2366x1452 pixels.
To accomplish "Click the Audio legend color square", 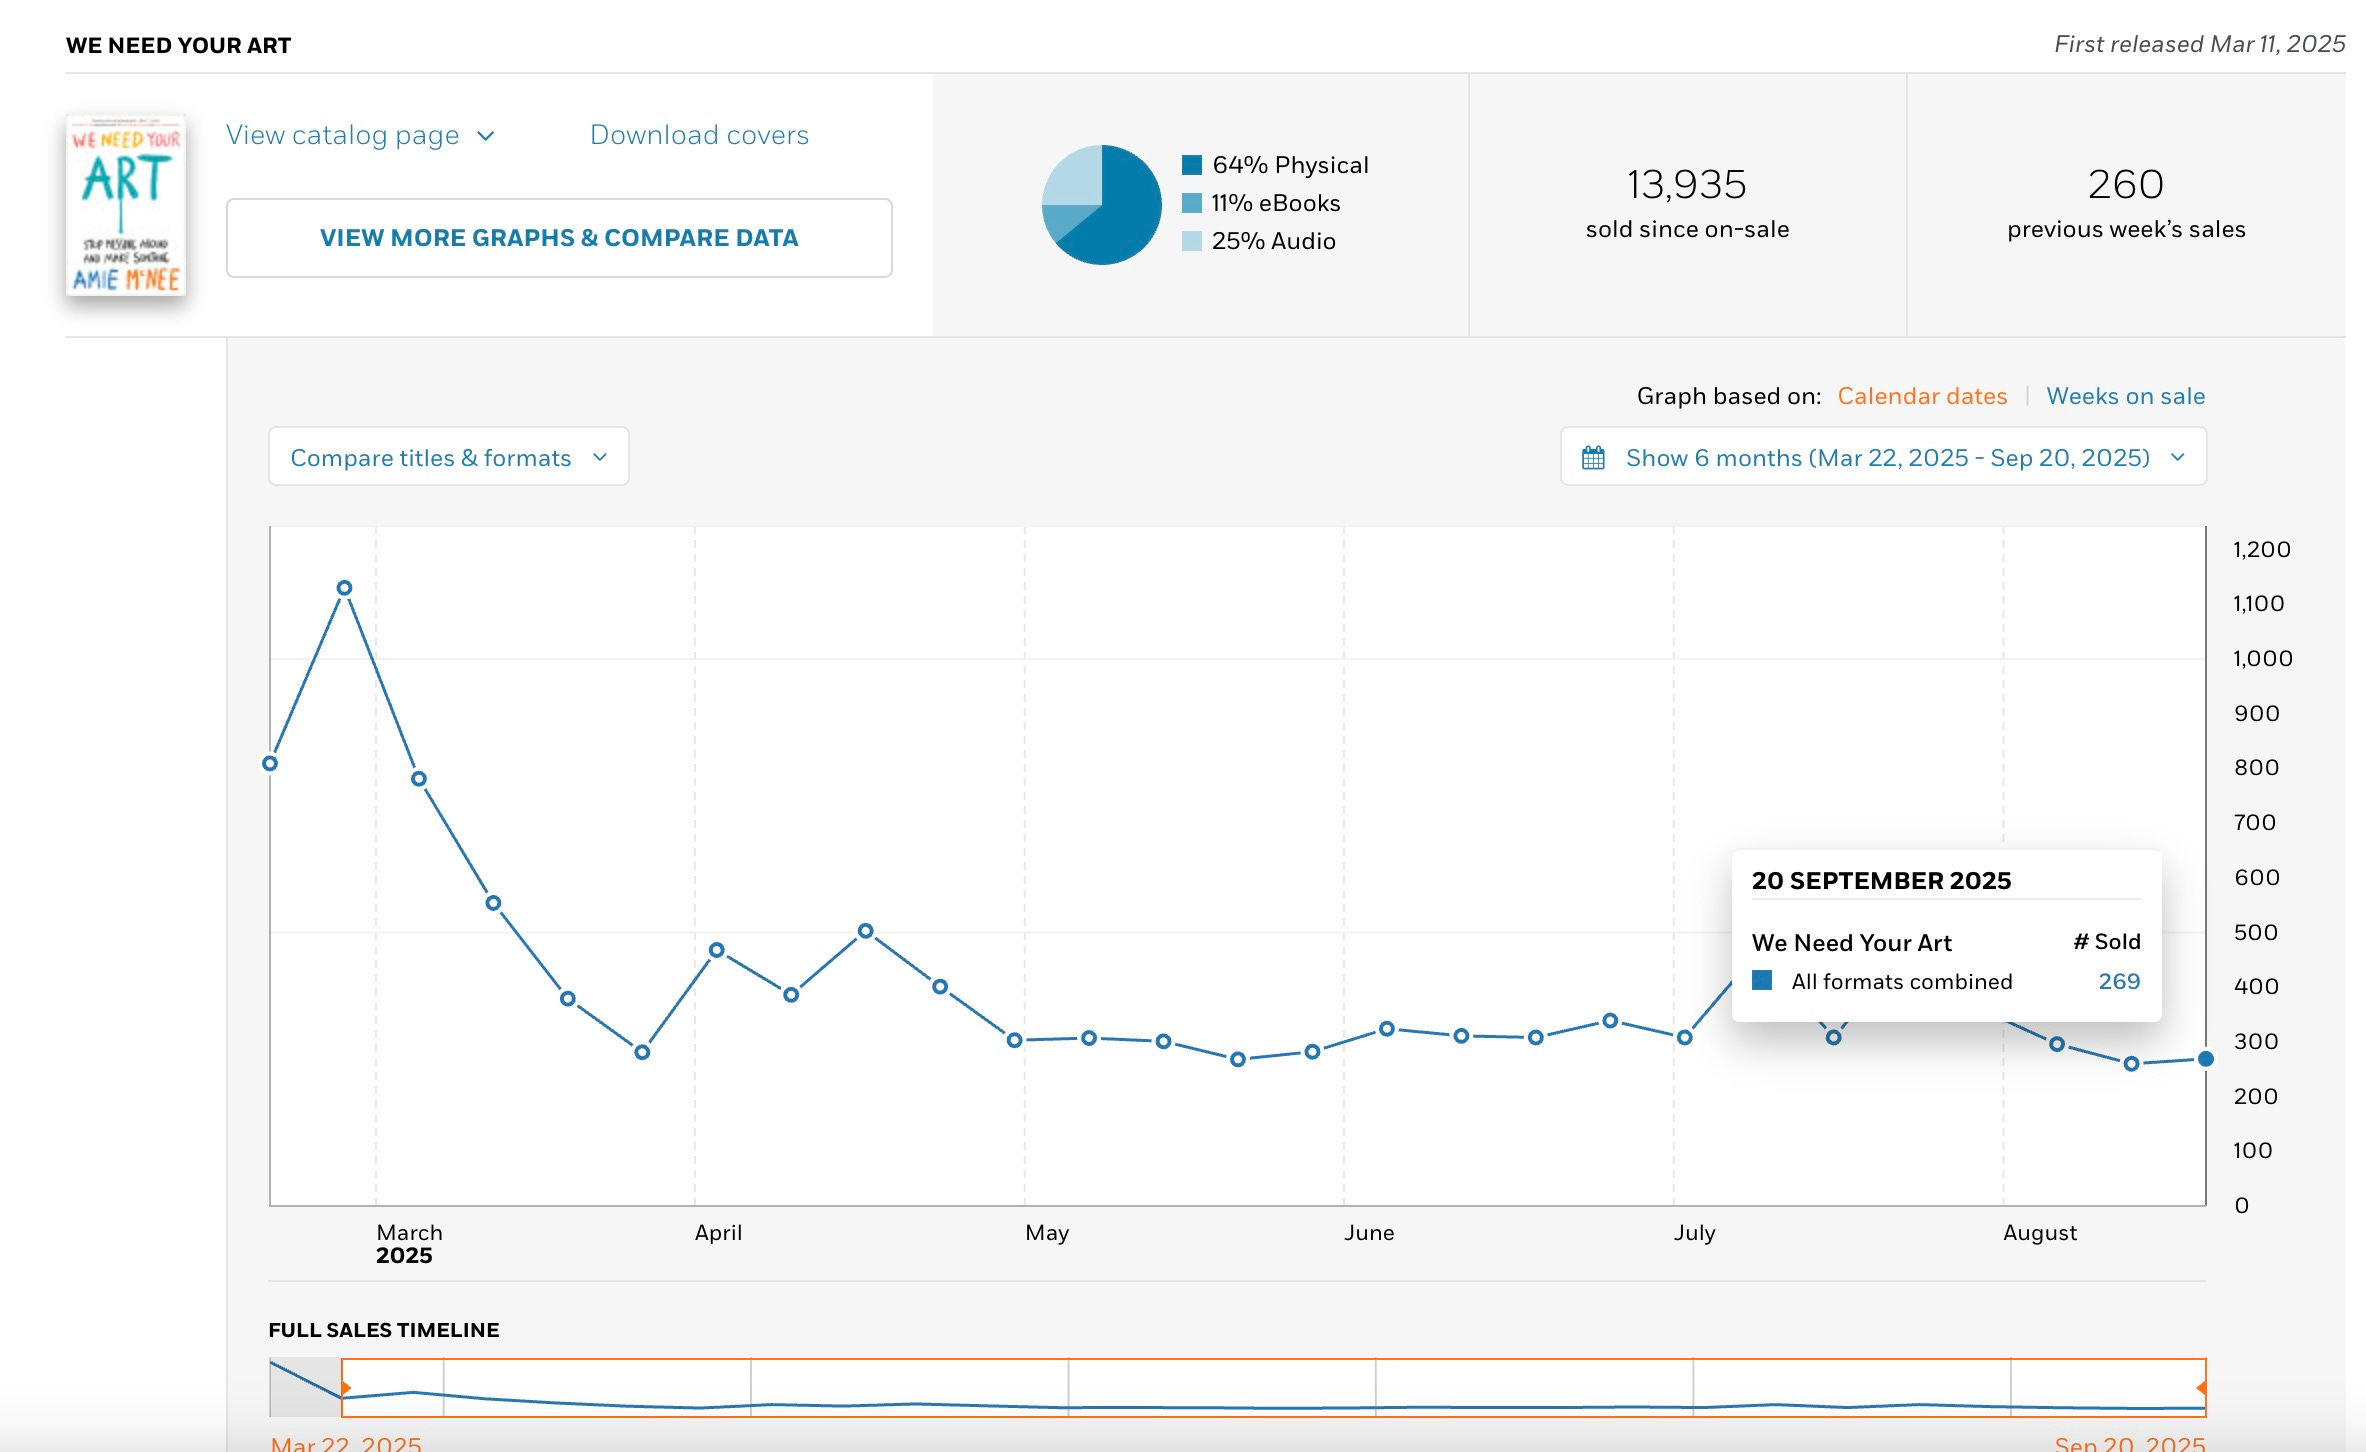I will pyautogui.click(x=1191, y=241).
